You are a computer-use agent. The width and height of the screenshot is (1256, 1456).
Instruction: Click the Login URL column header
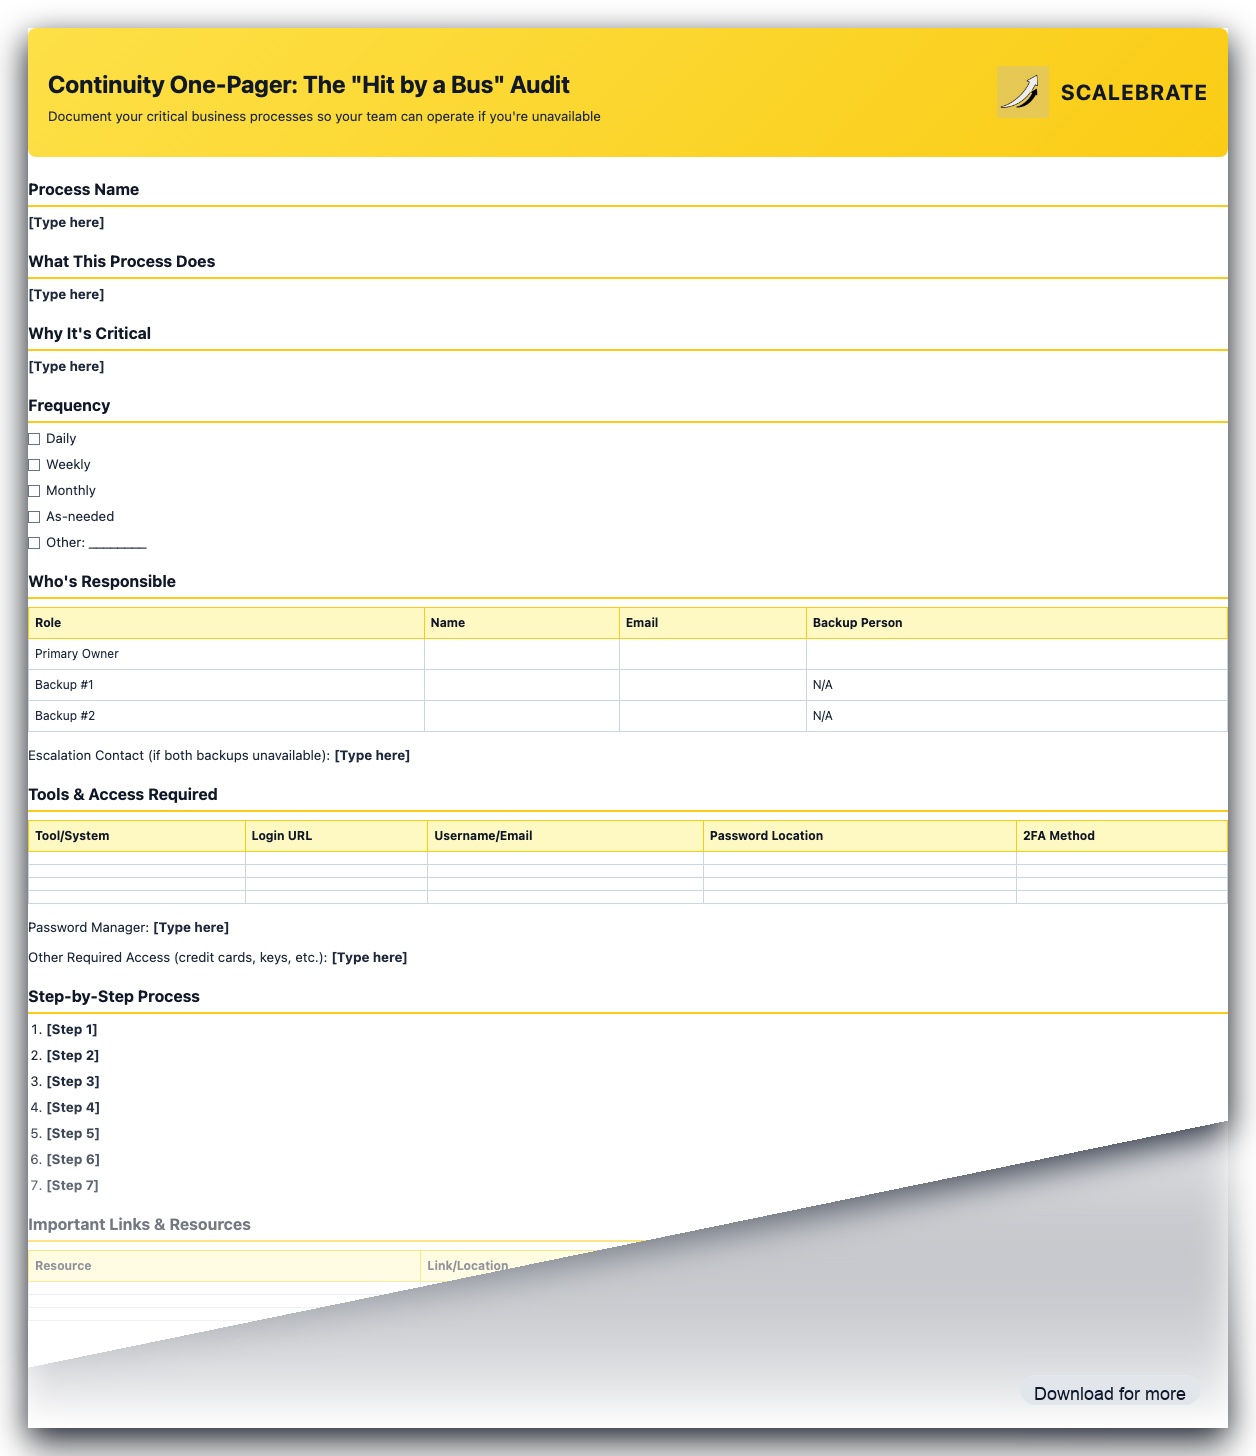click(x=336, y=836)
